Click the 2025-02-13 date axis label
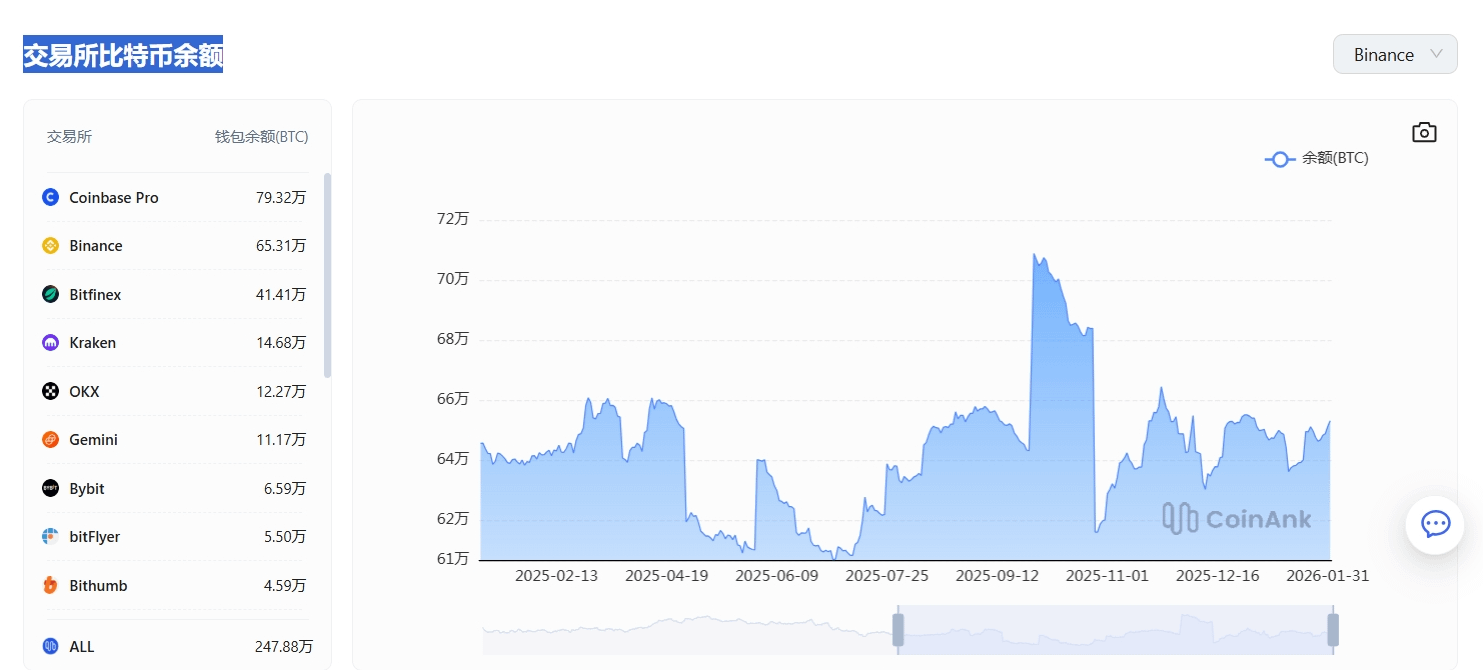The width and height of the screenshot is (1483, 670). [x=556, y=576]
